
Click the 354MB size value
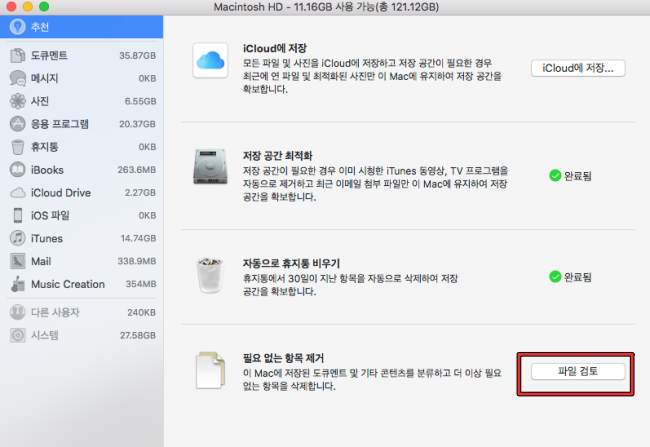tap(141, 284)
